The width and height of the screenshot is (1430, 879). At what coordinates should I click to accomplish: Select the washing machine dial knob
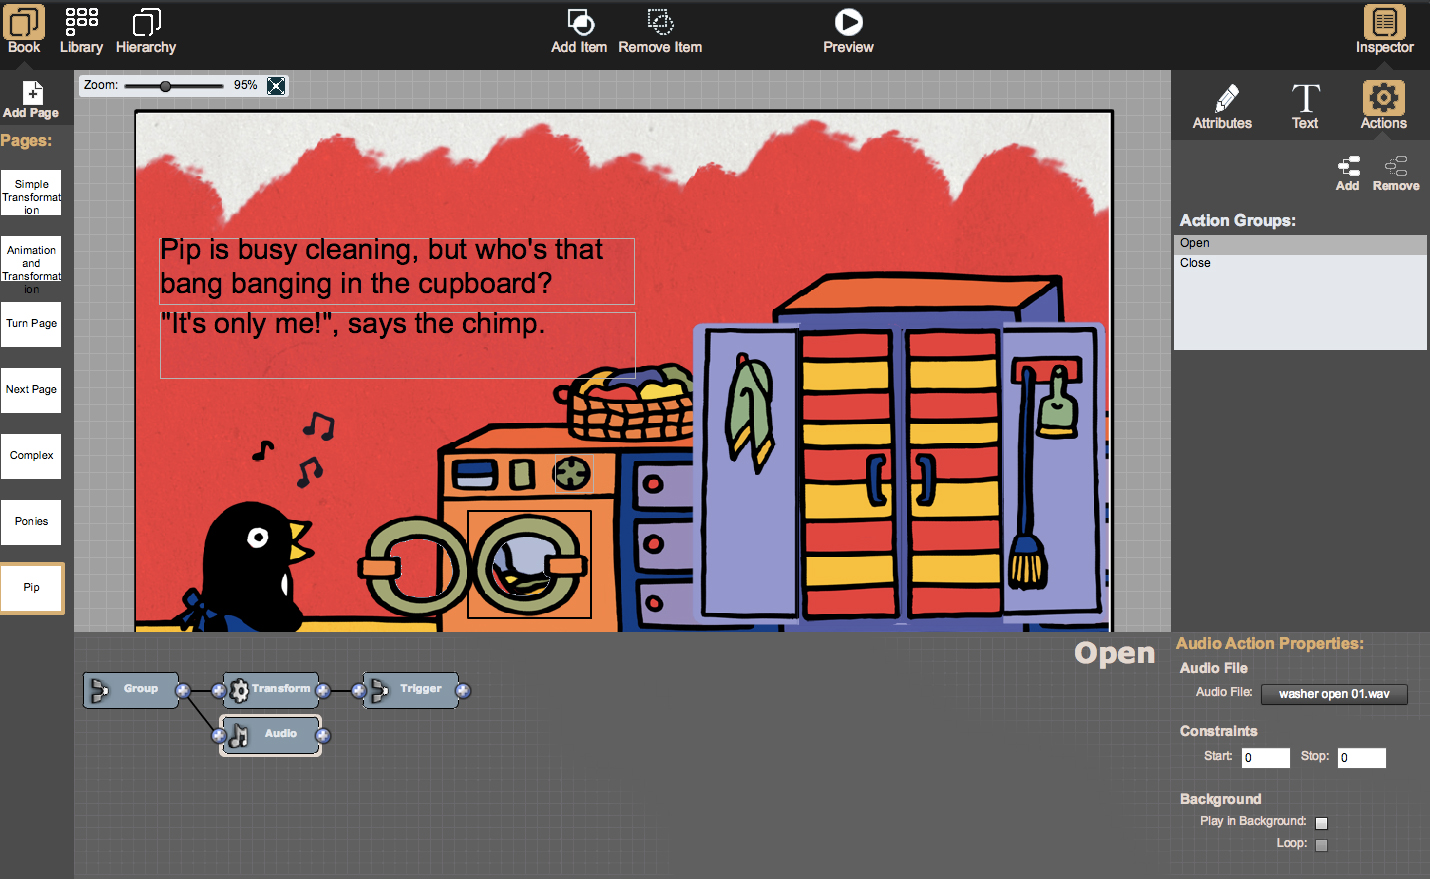(573, 473)
